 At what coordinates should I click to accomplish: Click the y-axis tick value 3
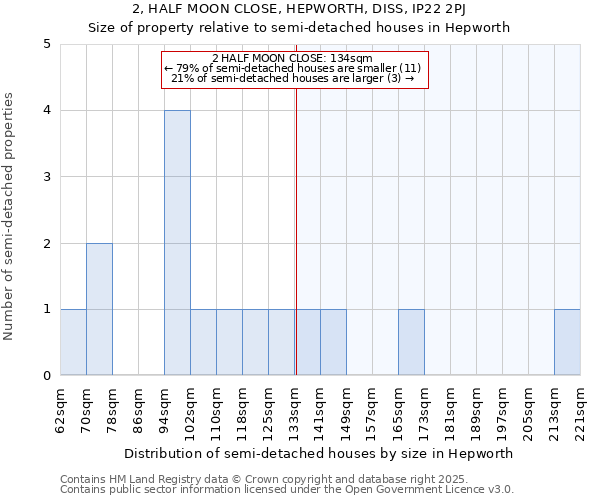pos(46,177)
